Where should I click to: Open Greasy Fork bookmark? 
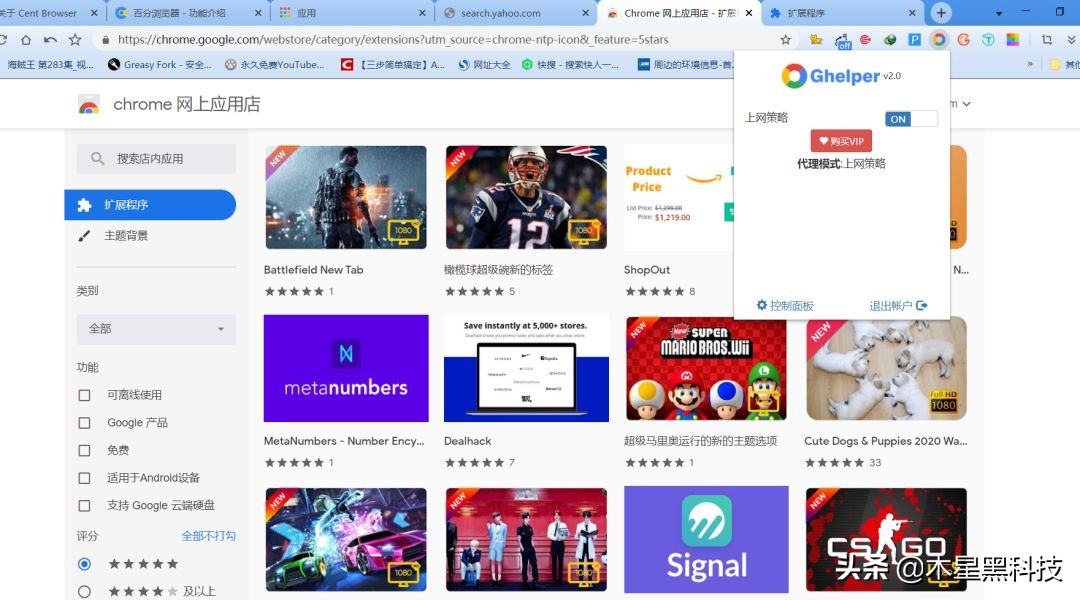[x=160, y=65]
